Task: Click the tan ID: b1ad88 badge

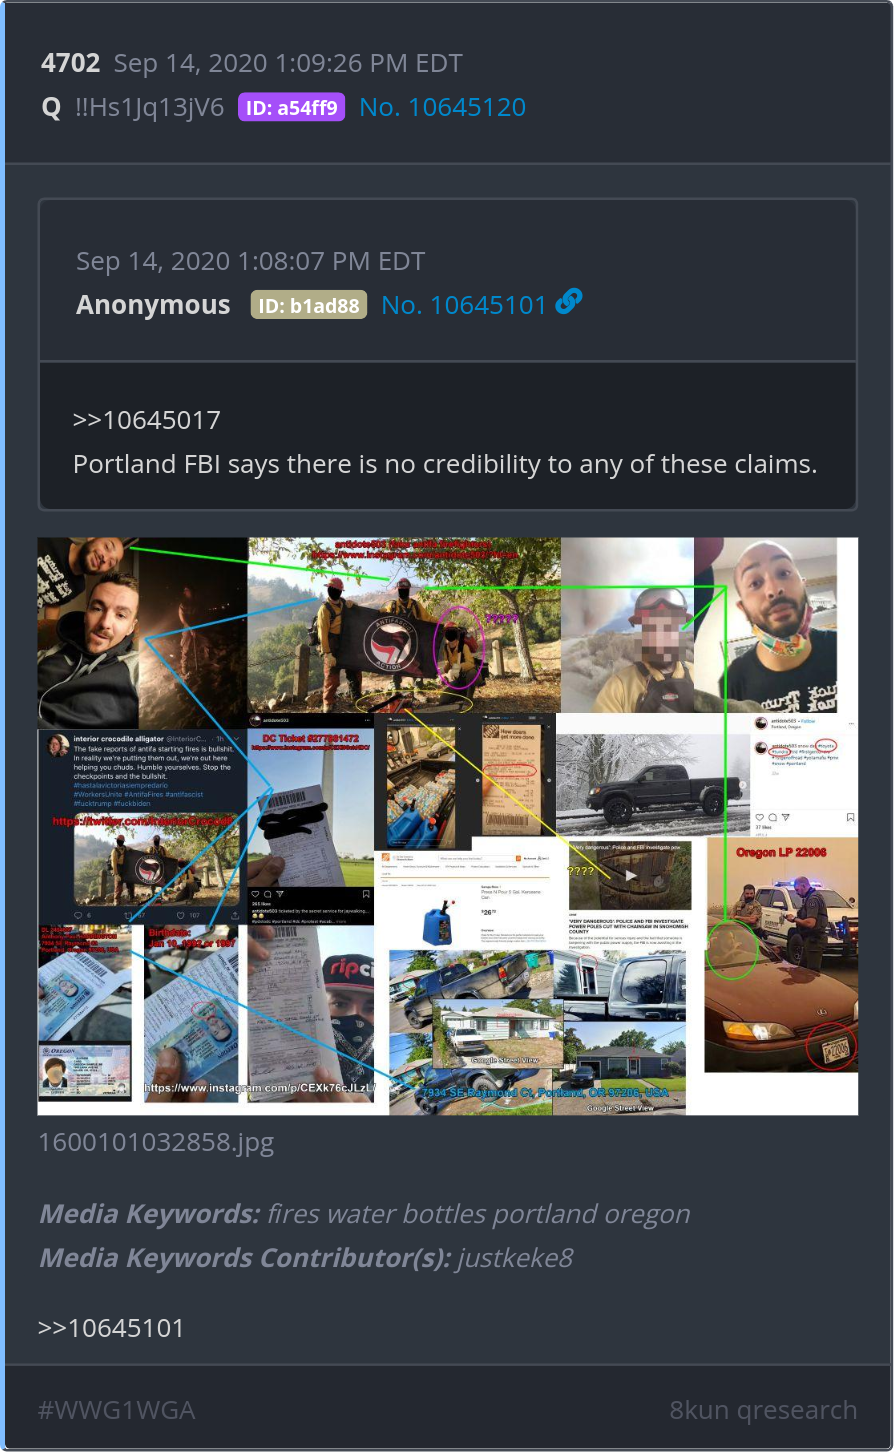Action: (x=309, y=306)
